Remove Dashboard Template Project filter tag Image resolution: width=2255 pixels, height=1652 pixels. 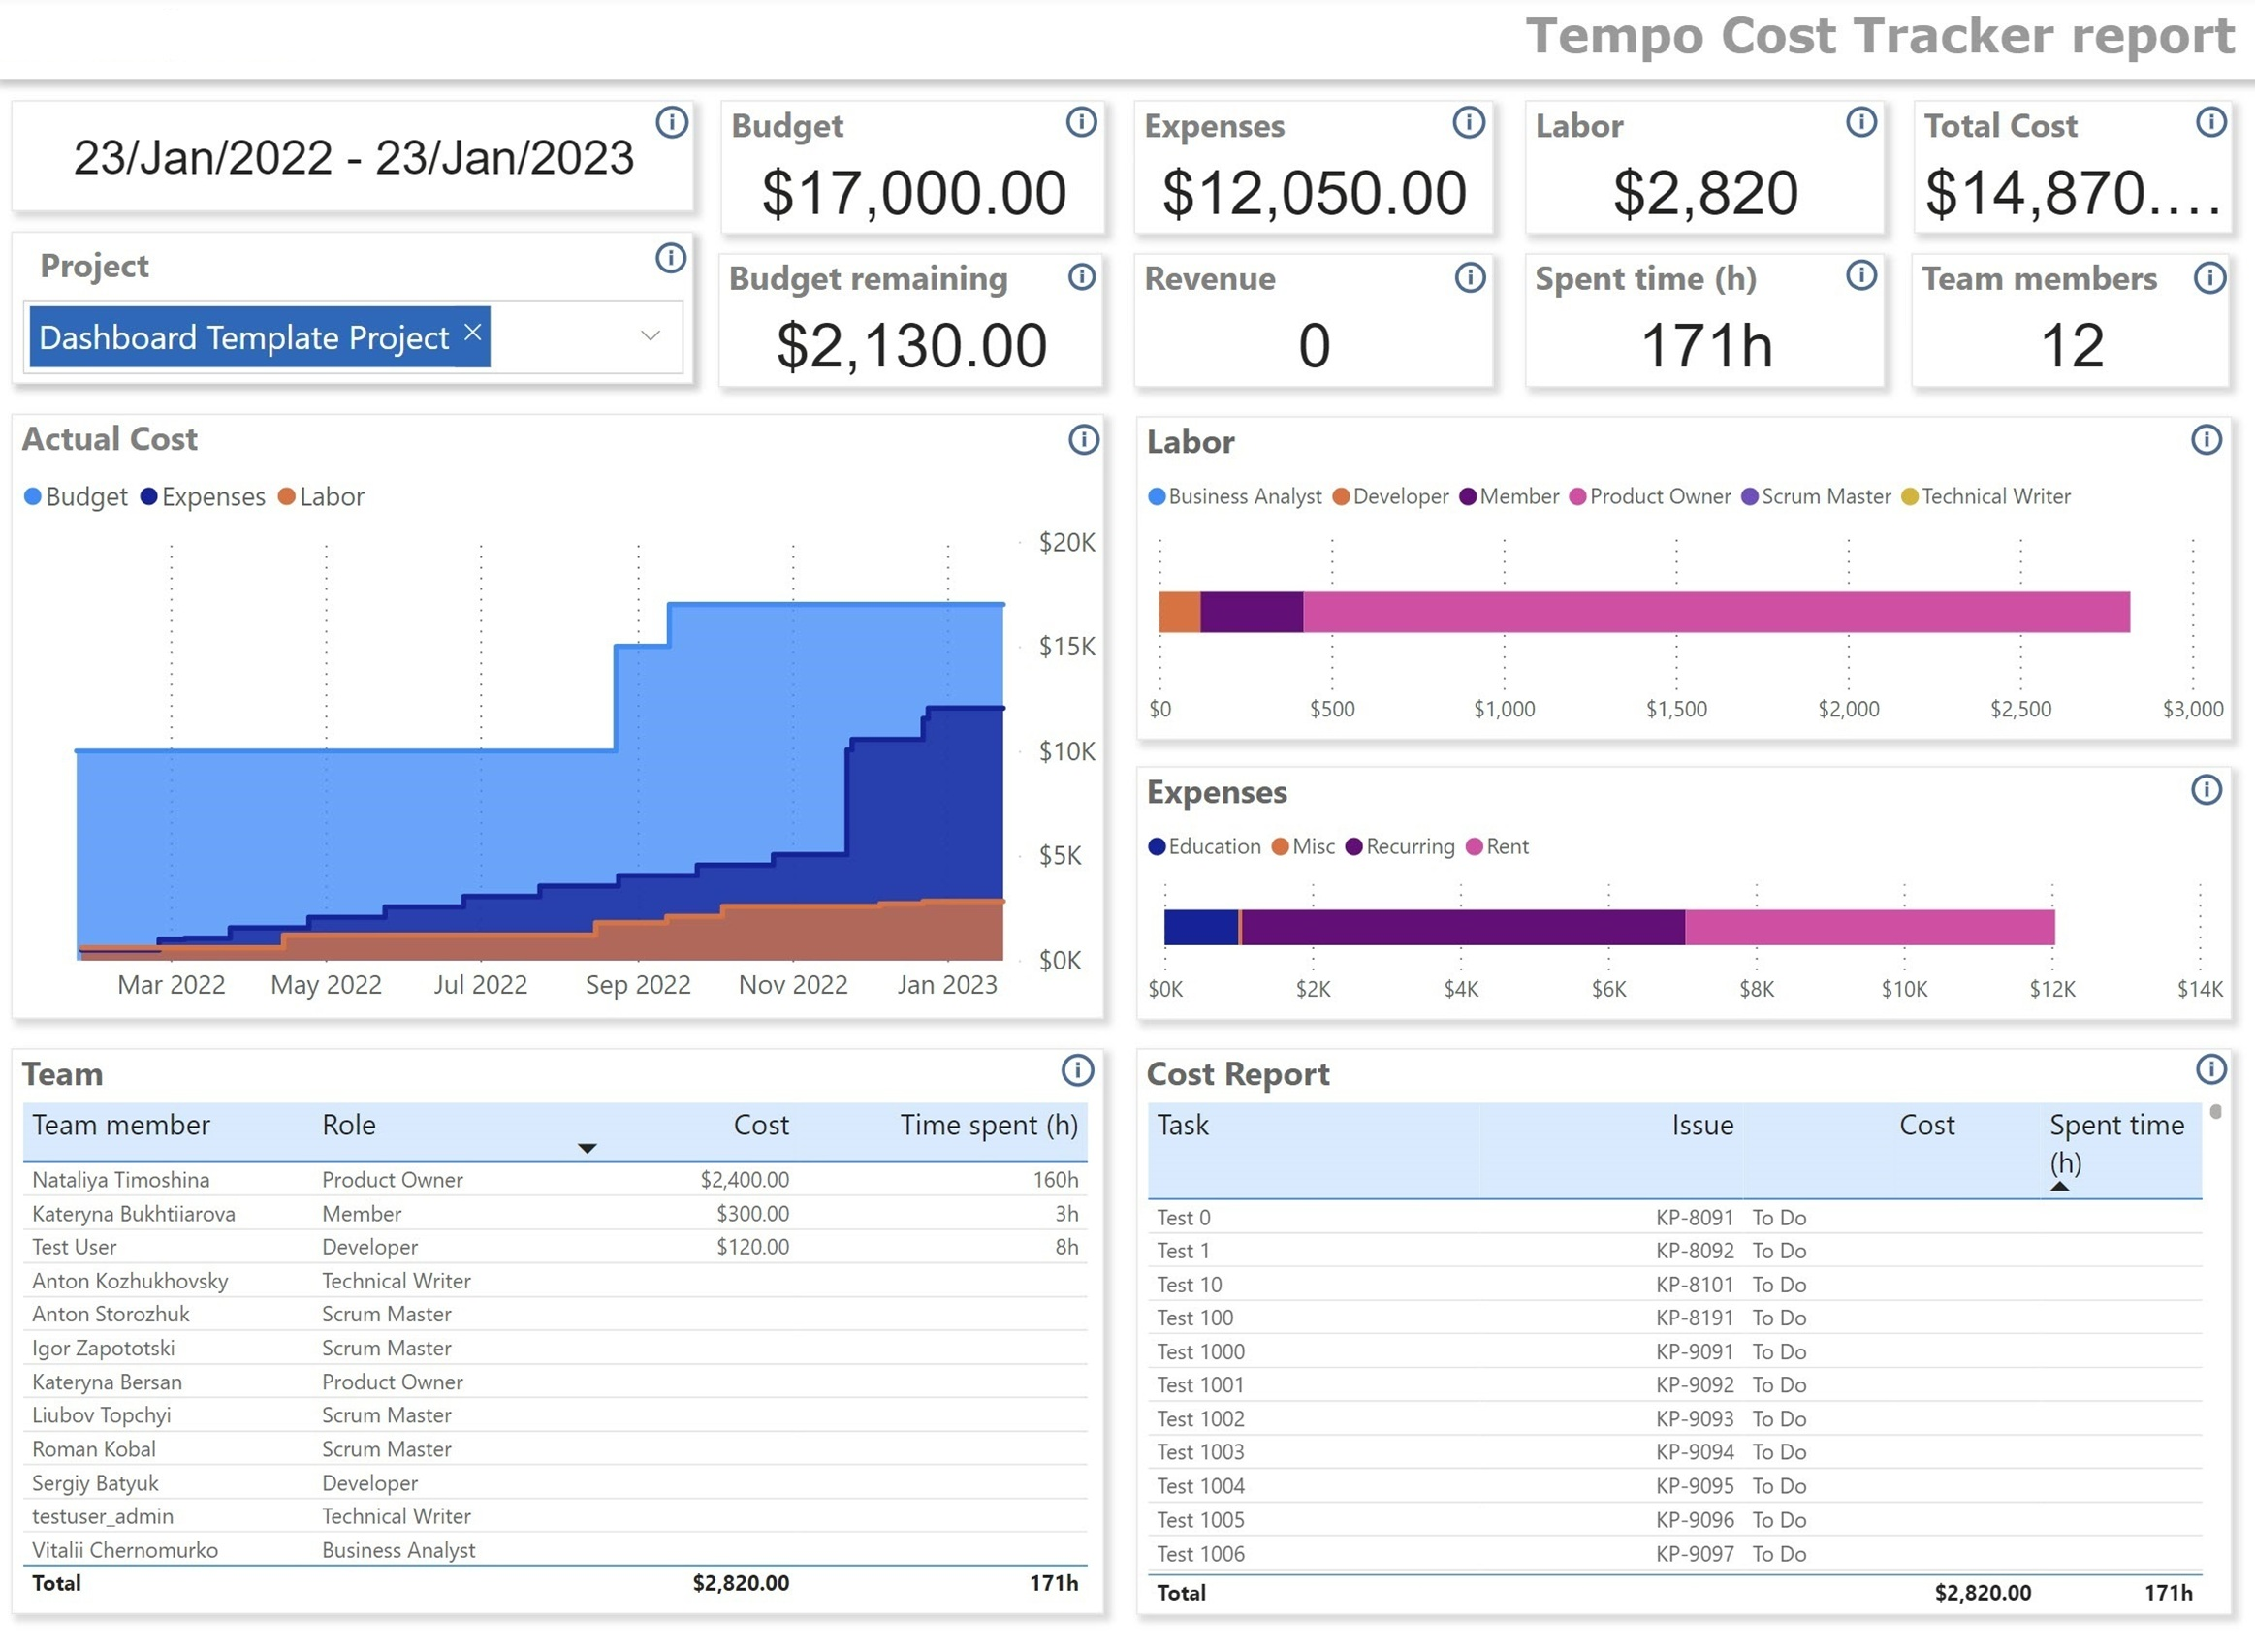coord(473,332)
